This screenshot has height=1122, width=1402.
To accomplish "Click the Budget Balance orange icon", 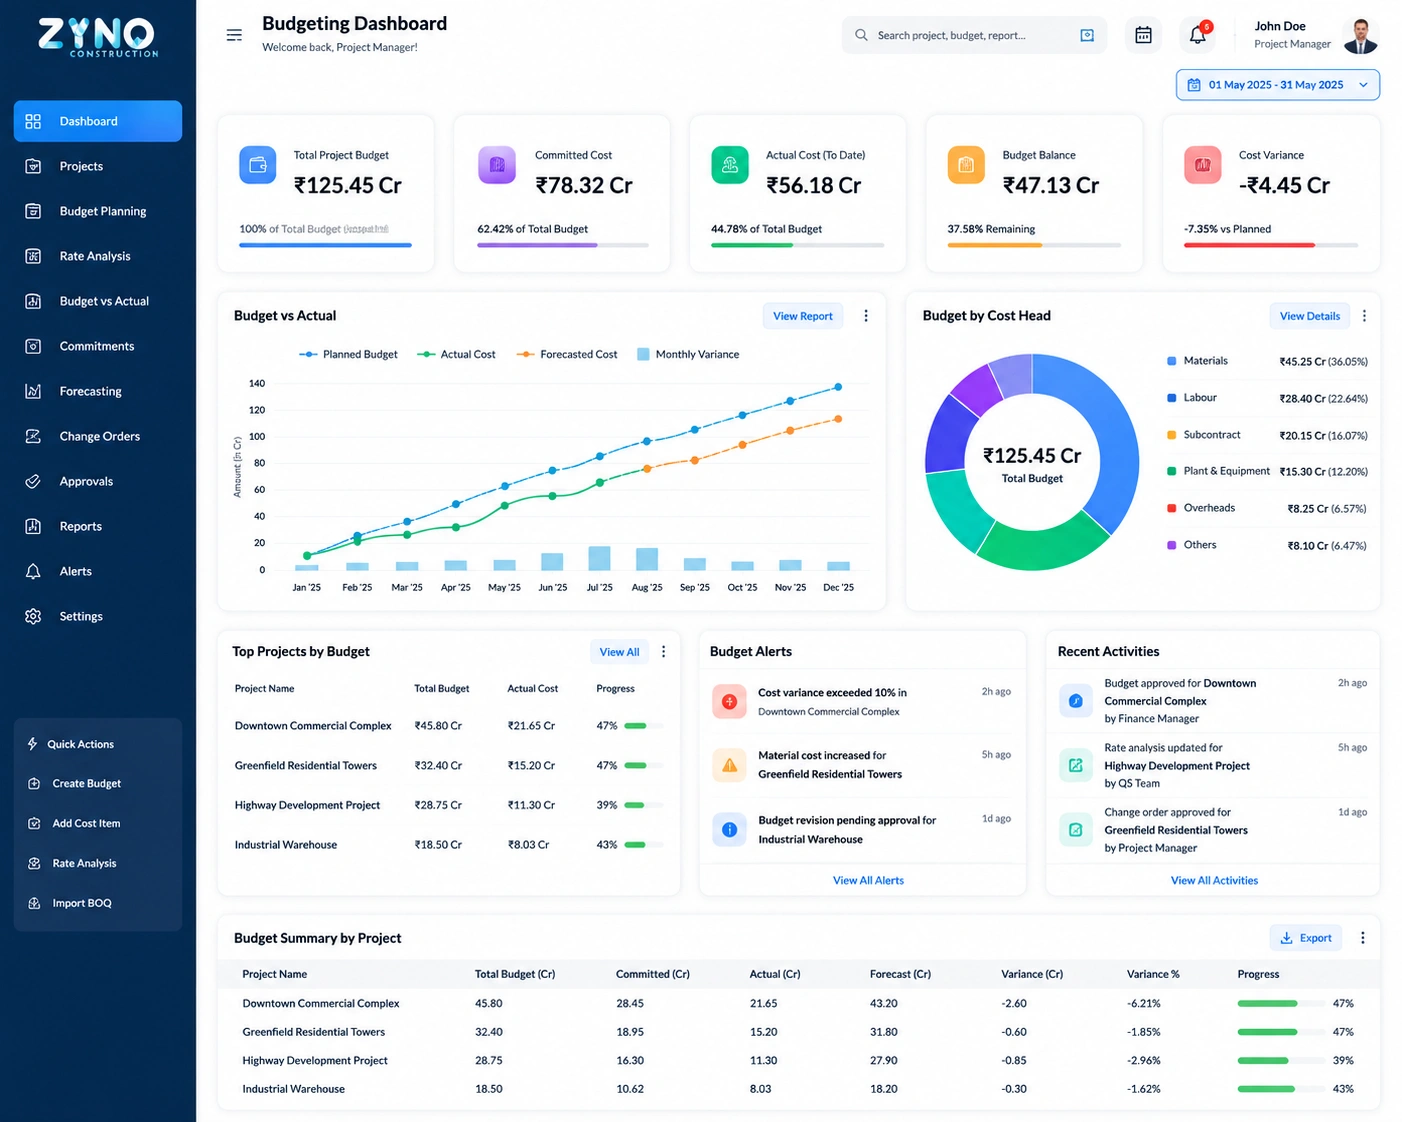I will click(x=966, y=165).
